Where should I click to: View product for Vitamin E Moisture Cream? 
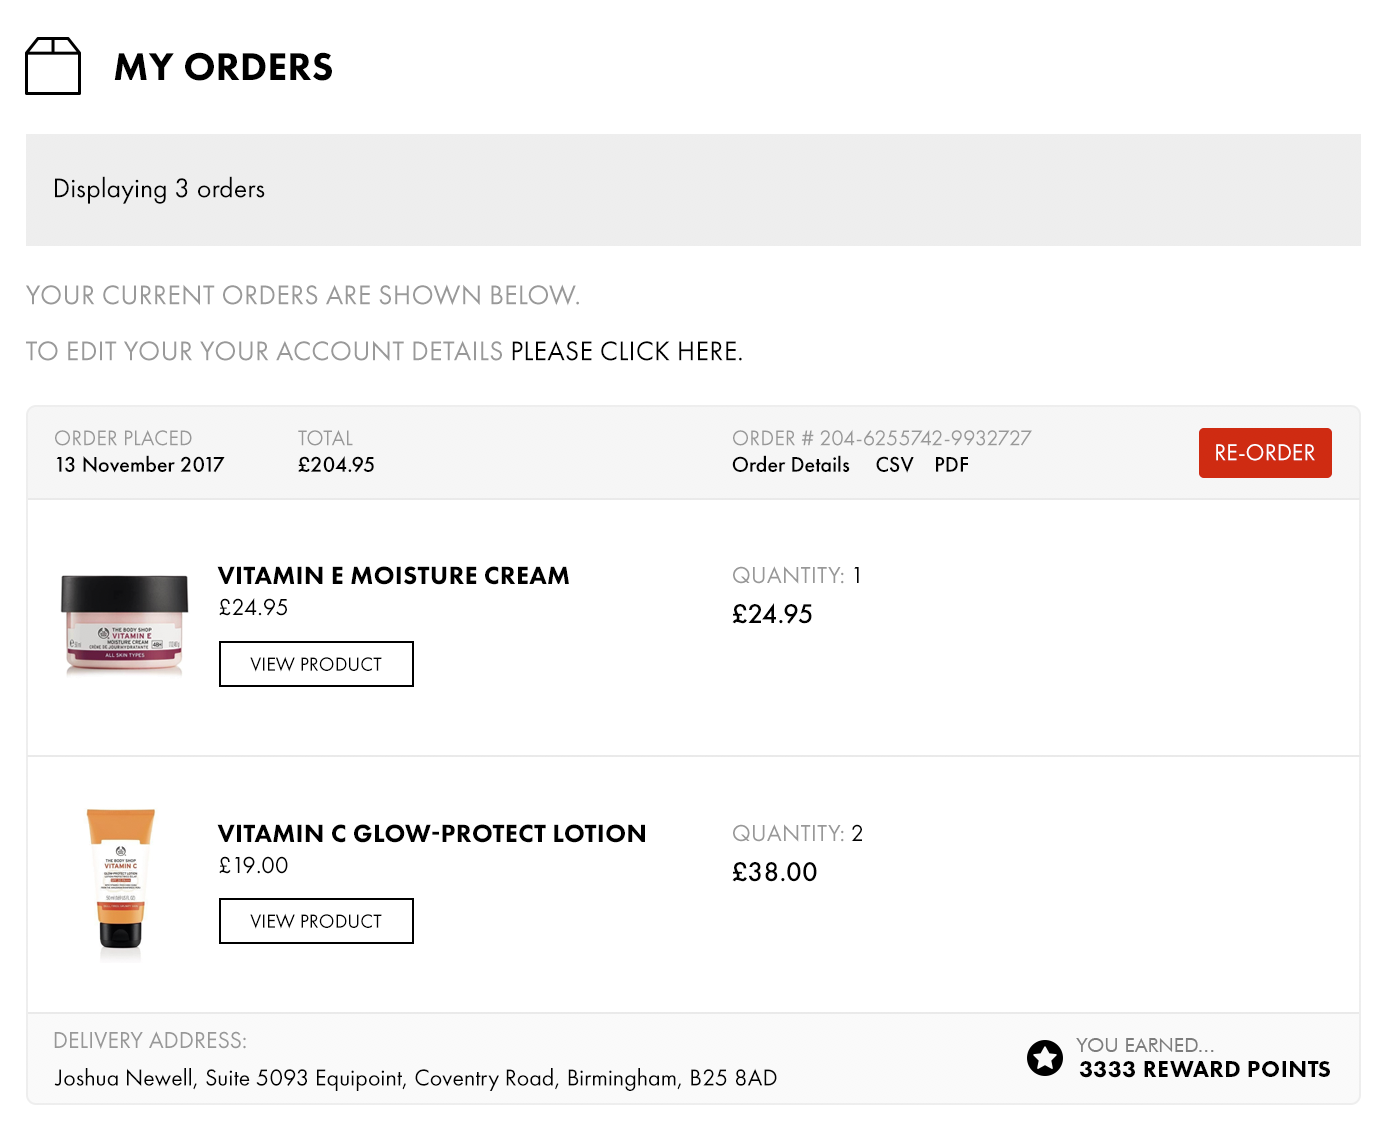[x=316, y=664]
